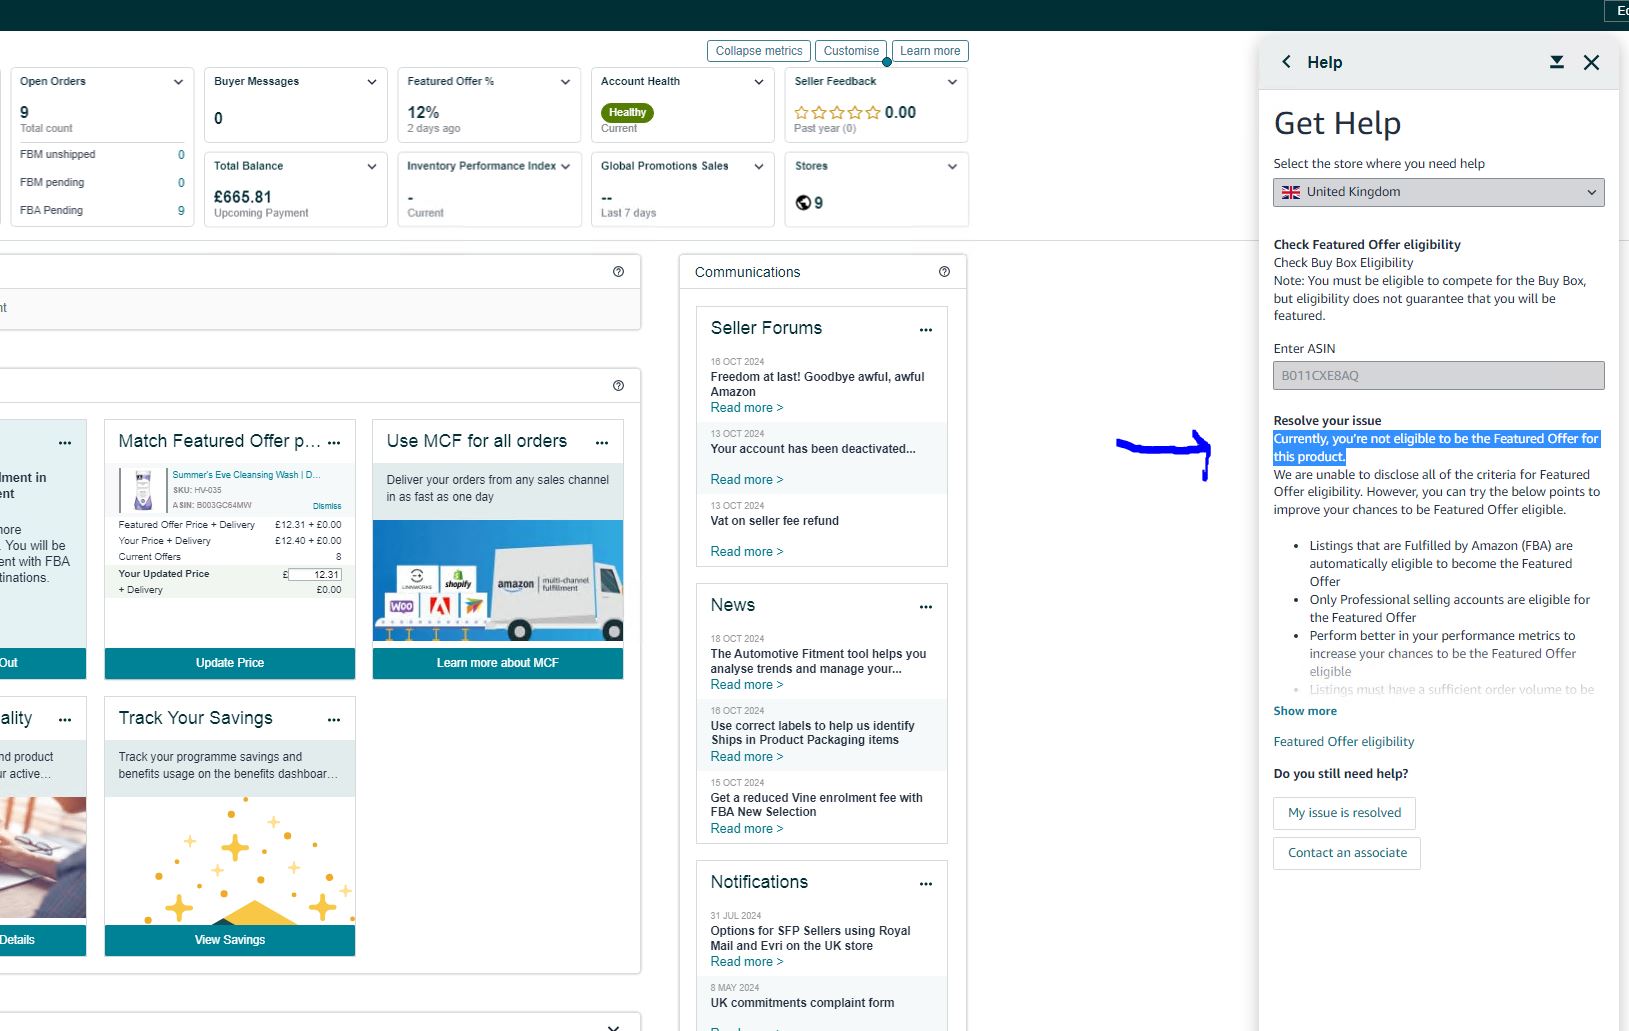This screenshot has height=1031, width=1629.
Task: Click FBM pending count
Action: pos(181,183)
